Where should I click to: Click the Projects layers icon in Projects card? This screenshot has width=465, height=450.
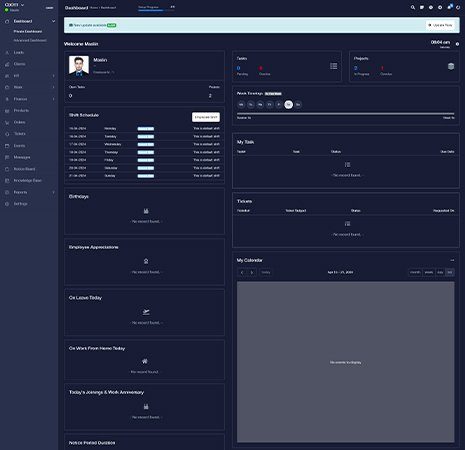[x=451, y=66]
